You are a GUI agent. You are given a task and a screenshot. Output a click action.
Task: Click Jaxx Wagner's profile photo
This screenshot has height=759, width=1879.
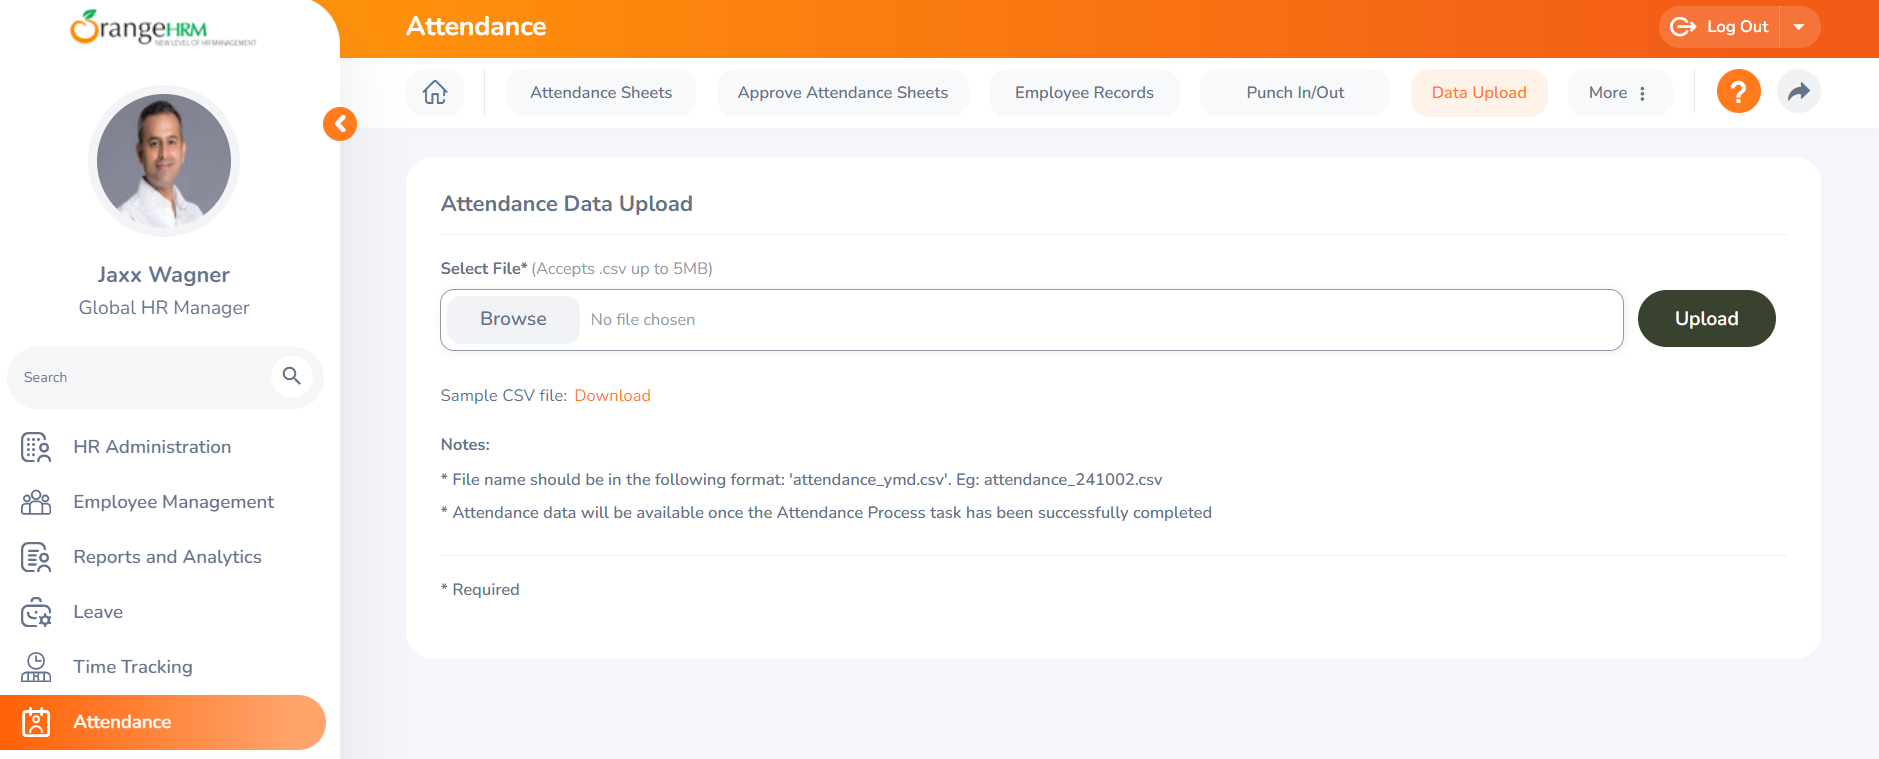164,161
